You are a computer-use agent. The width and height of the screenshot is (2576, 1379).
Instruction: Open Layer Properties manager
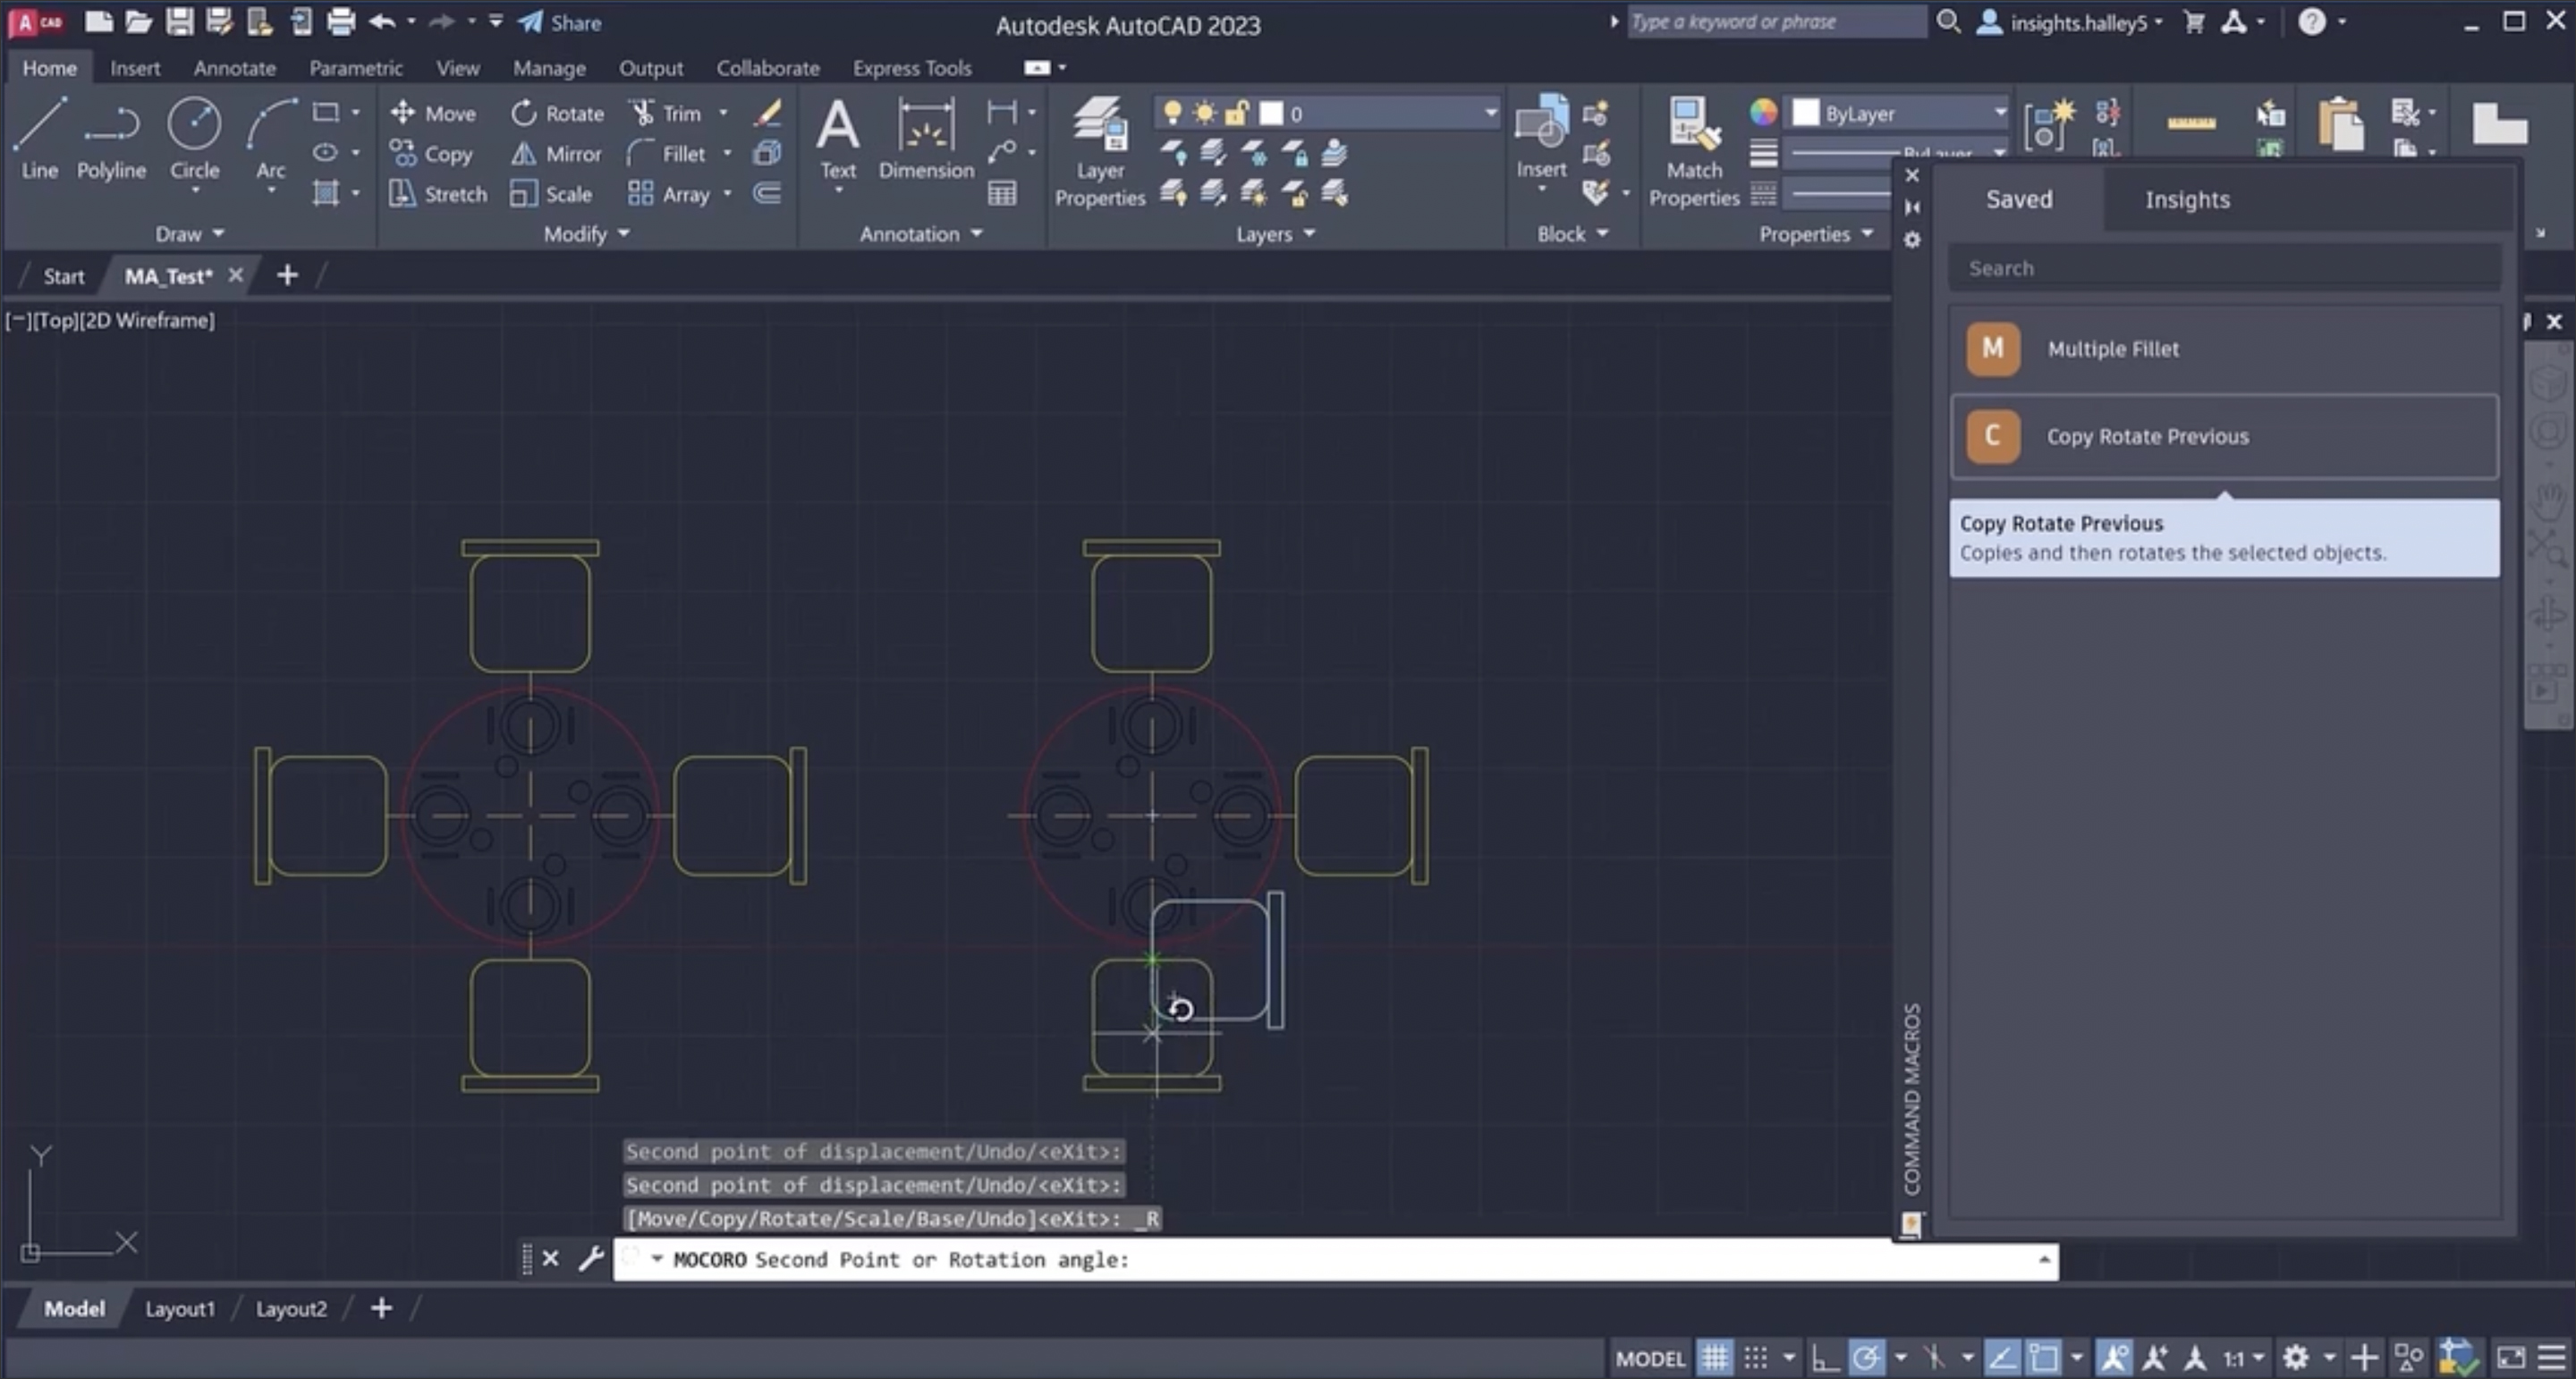[x=1100, y=152]
